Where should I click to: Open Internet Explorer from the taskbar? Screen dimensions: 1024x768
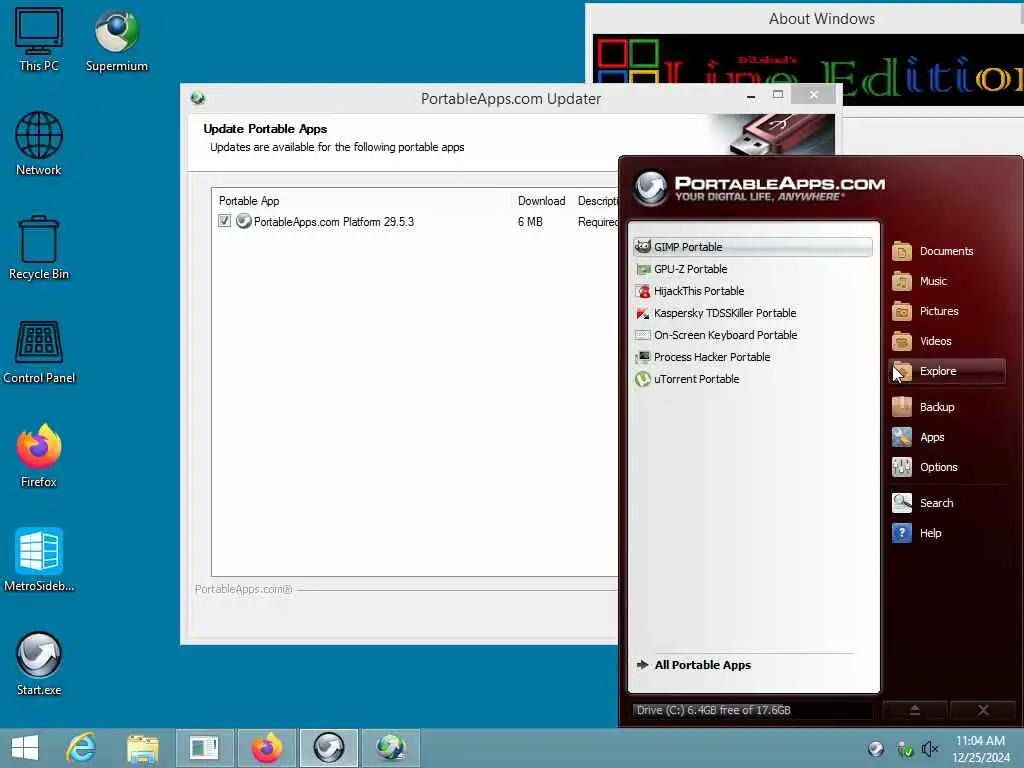82,748
